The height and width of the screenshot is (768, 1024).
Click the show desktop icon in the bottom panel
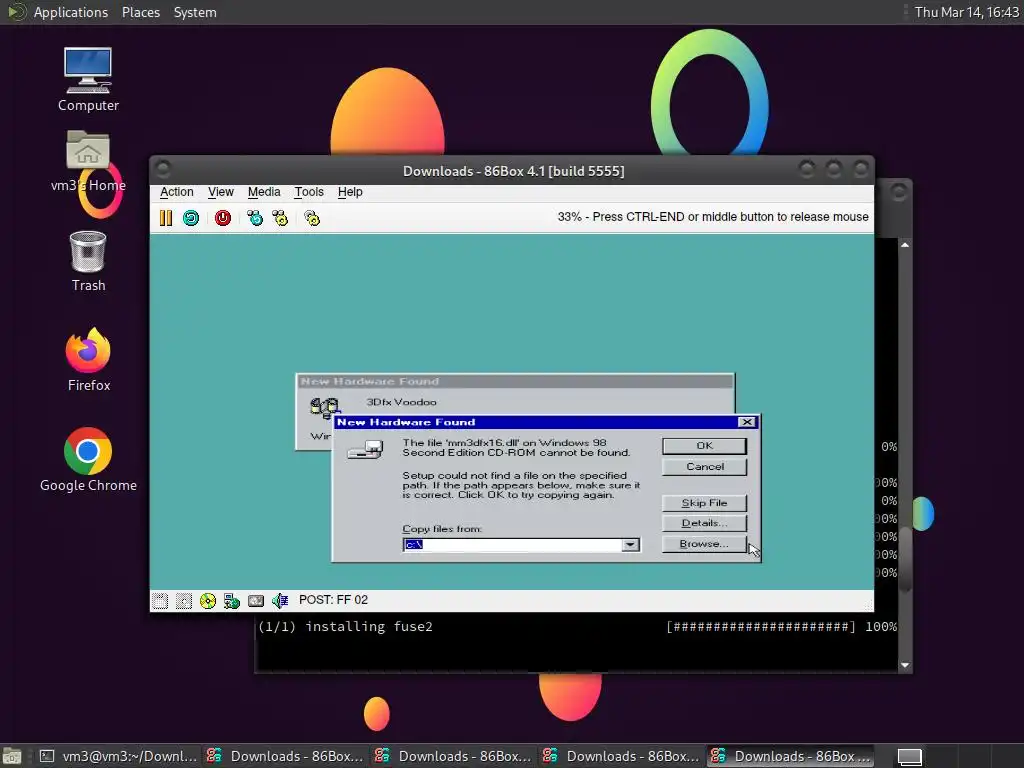click(x=11, y=756)
